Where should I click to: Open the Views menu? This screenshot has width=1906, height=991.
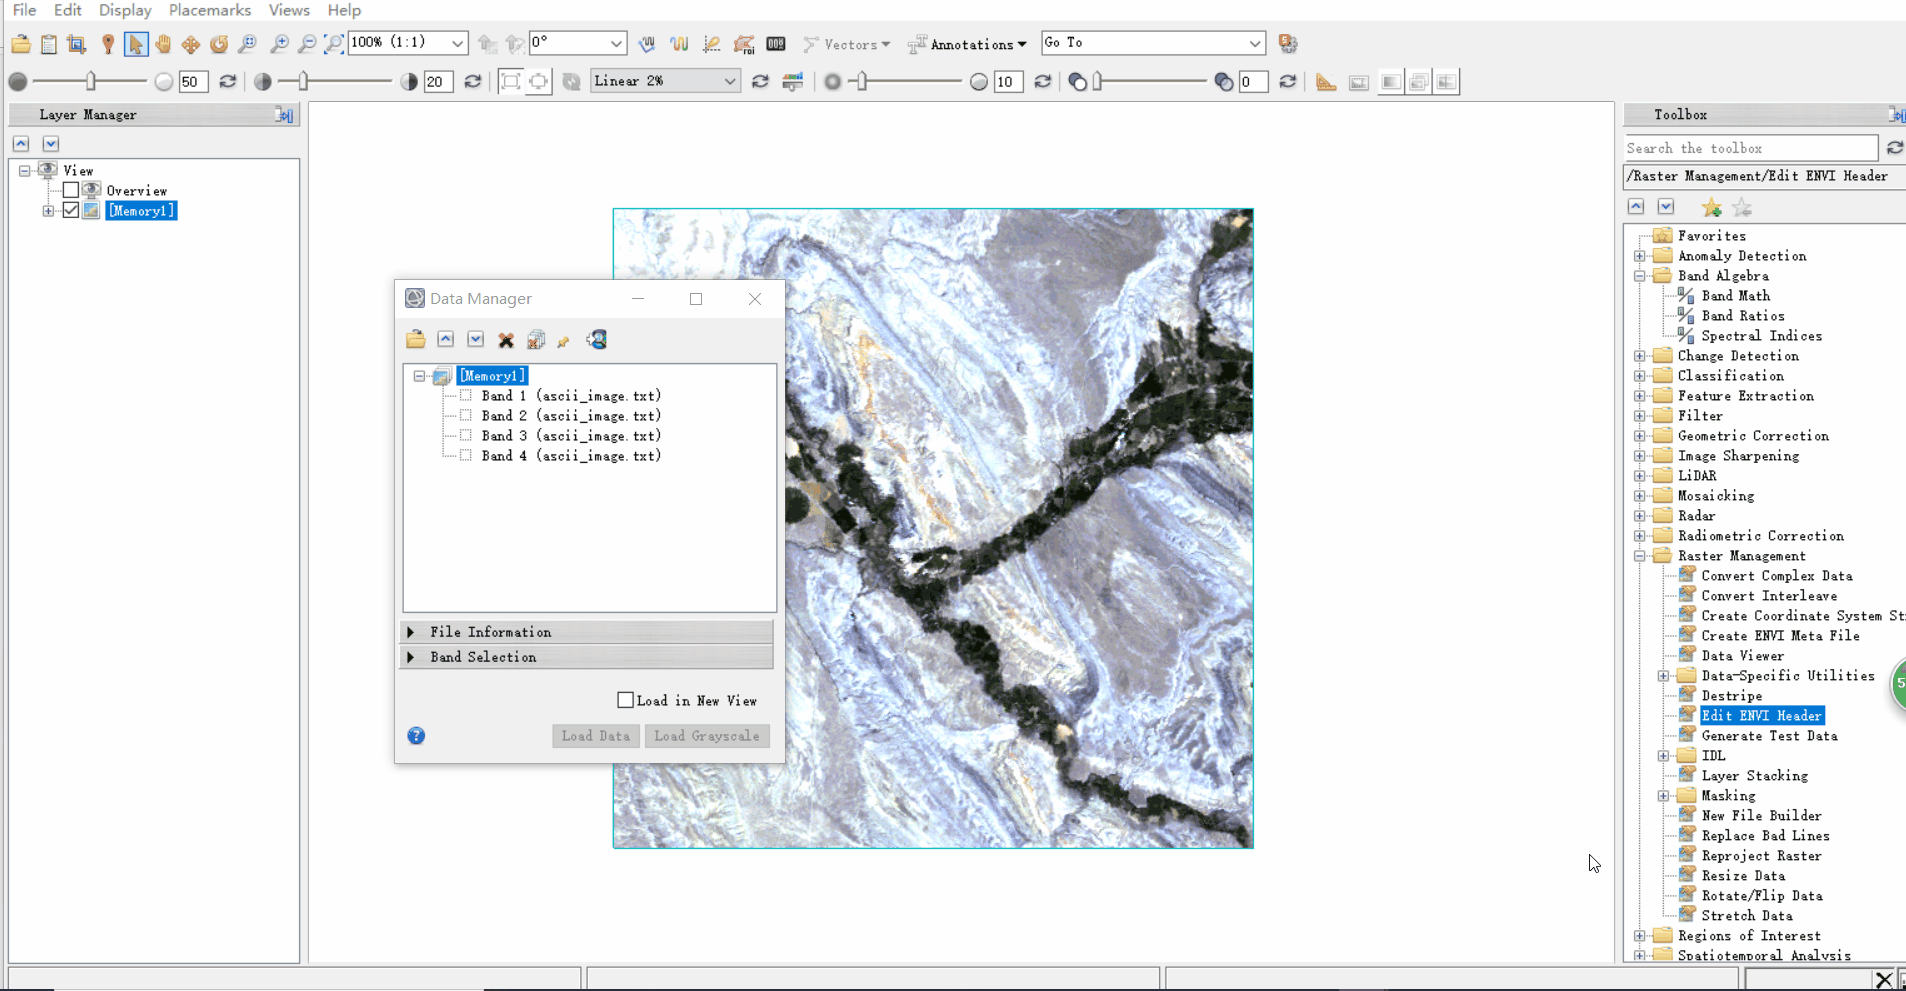pyautogui.click(x=289, y=10)
